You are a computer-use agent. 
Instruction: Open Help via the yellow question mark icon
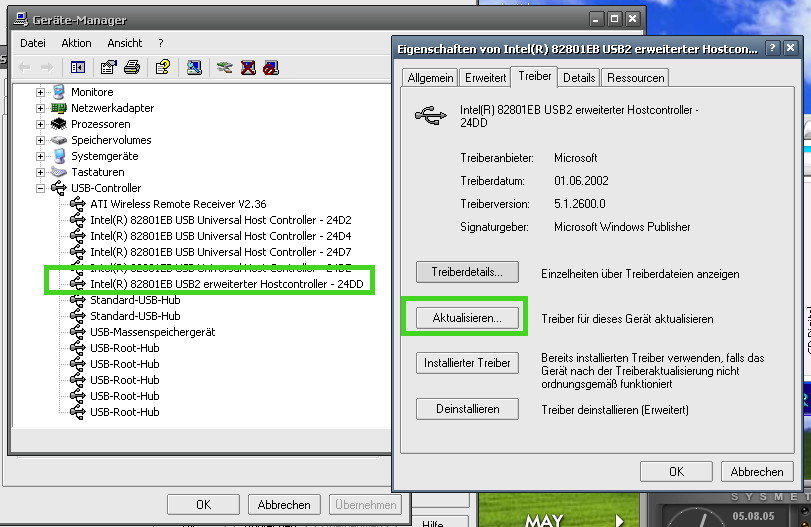click(x=163, y=67)
